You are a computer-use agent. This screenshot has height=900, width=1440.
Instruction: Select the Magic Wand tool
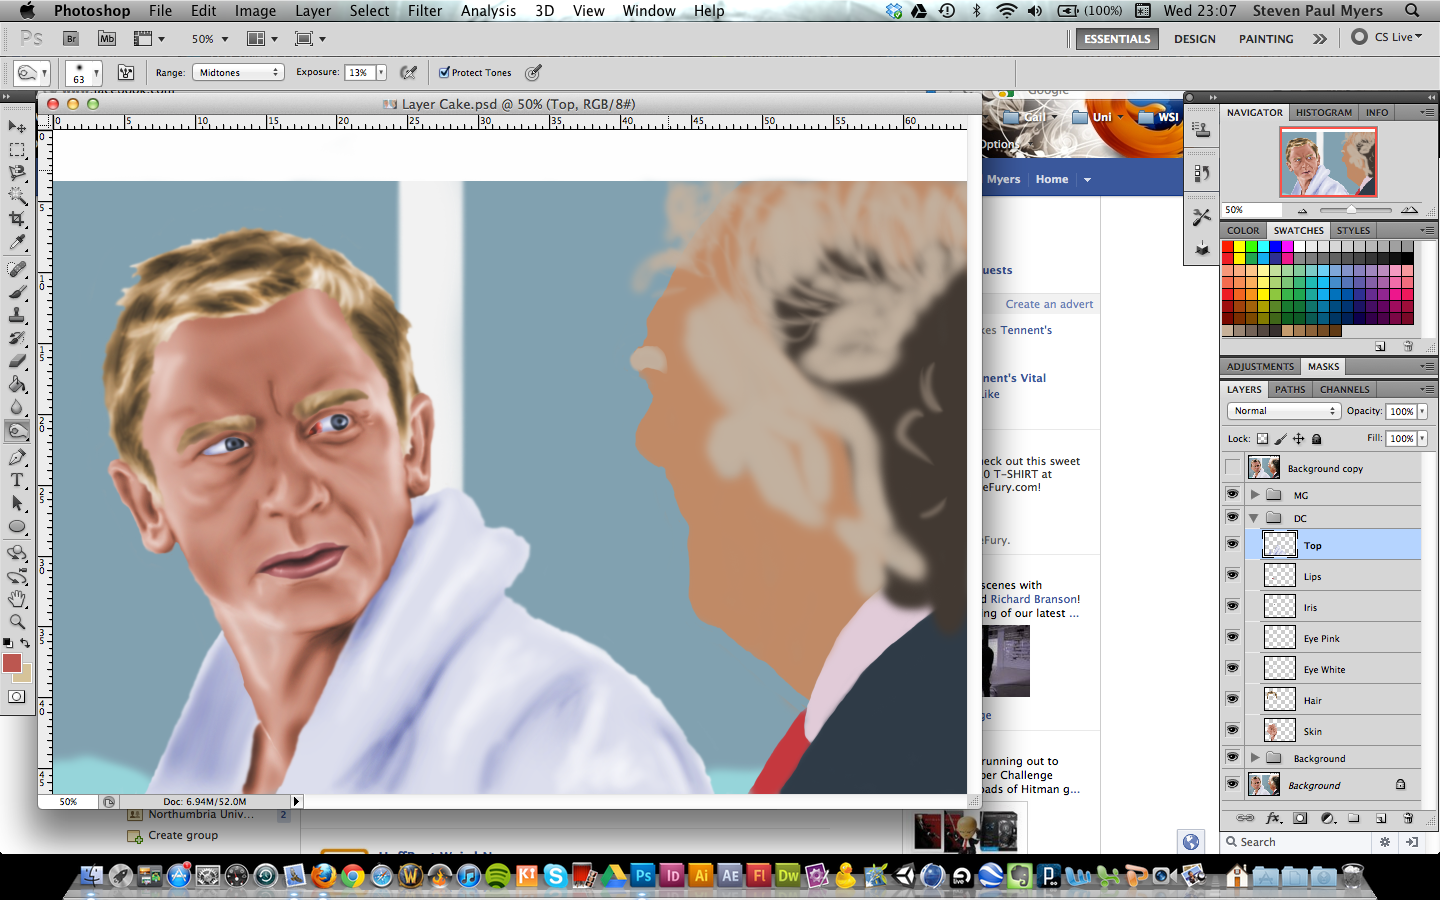pyautogui.click(x=17, y=196)
